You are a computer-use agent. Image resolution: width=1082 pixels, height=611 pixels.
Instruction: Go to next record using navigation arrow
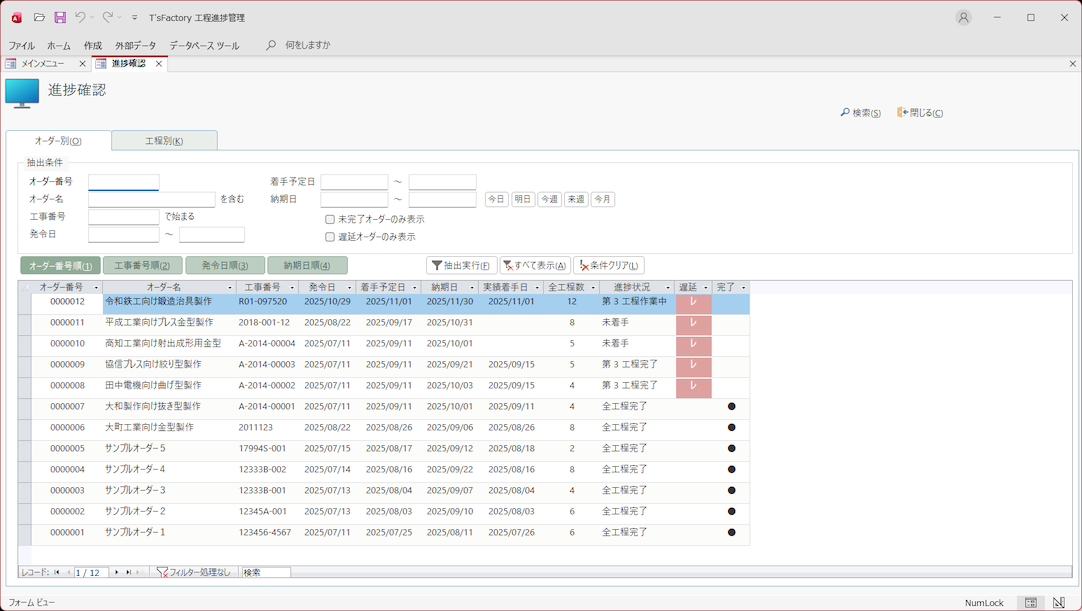117,573
